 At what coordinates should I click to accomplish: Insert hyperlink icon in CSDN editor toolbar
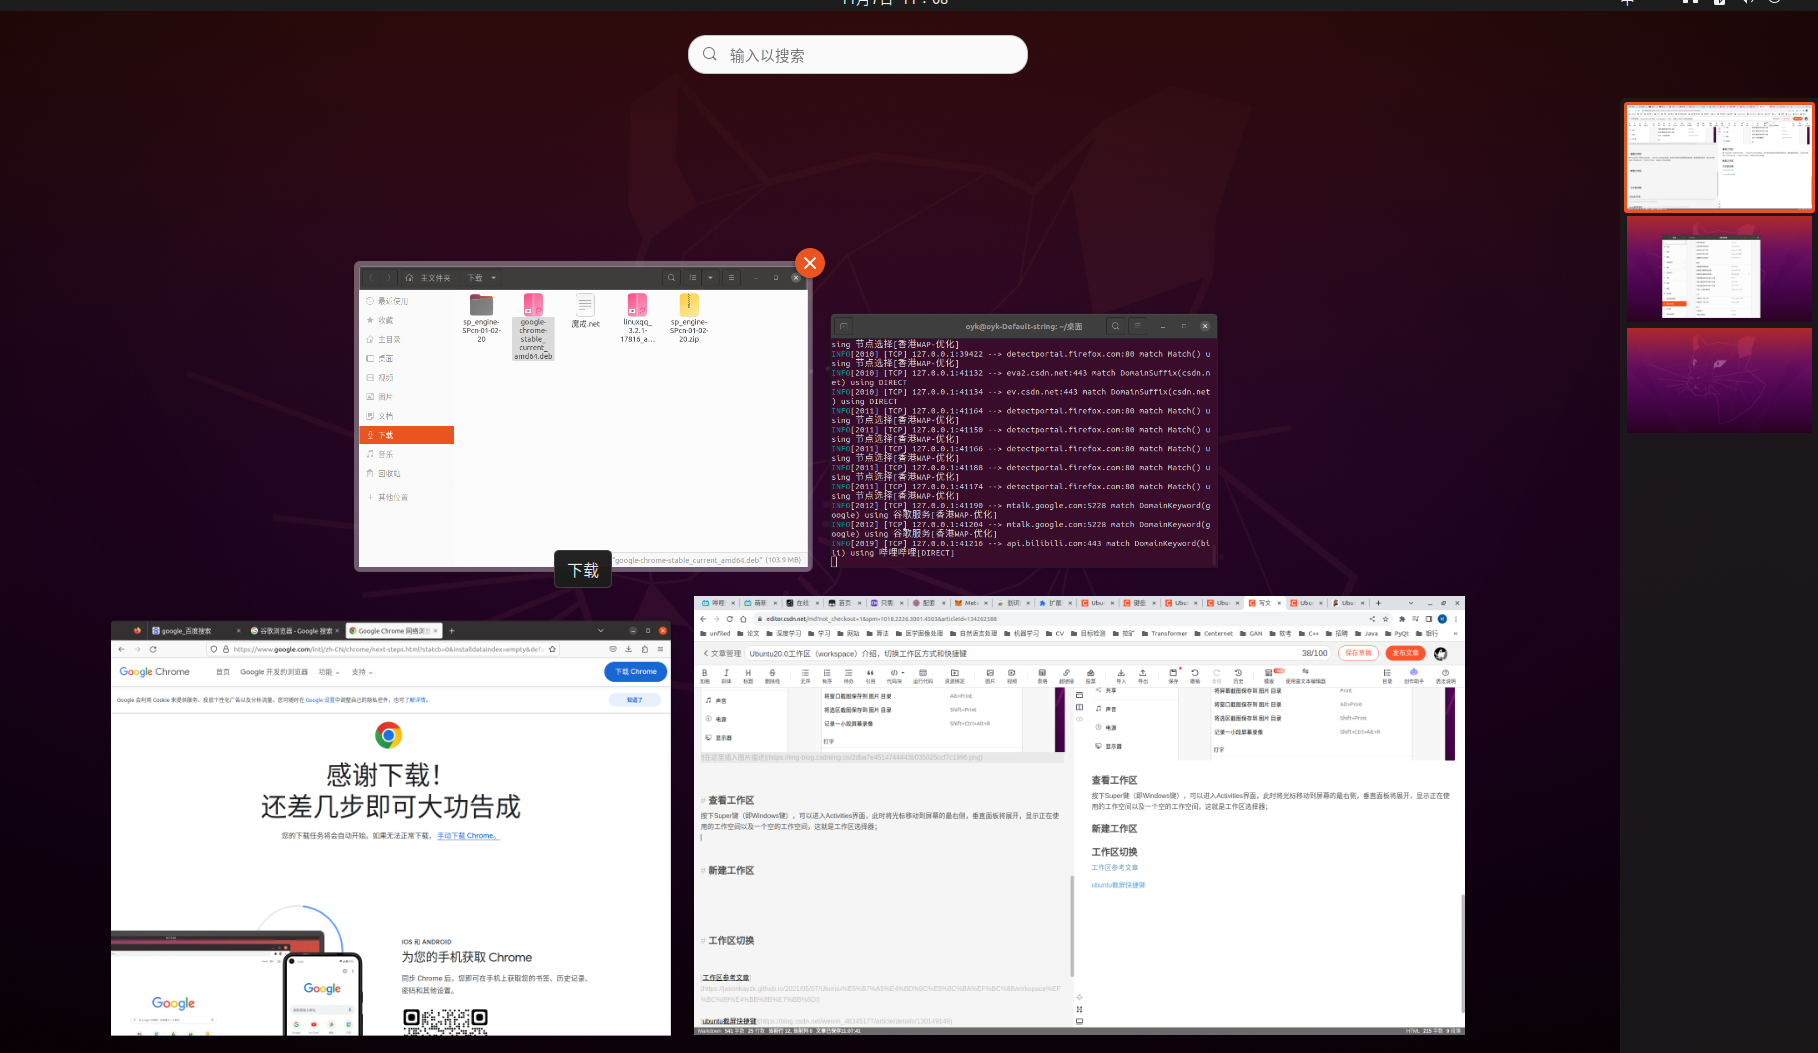click(1066, 675)
